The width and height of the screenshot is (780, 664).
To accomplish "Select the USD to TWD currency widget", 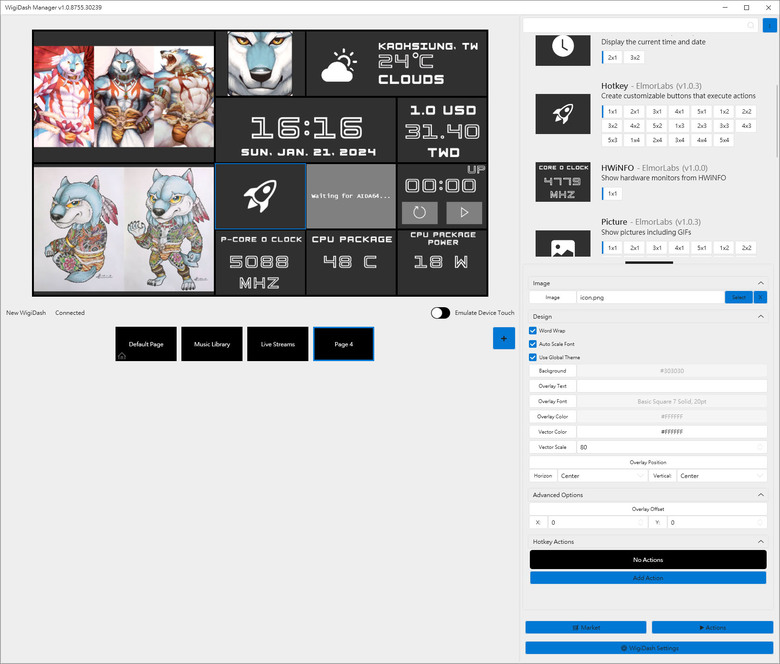I will pyautogui.click(x=442, y=130).
